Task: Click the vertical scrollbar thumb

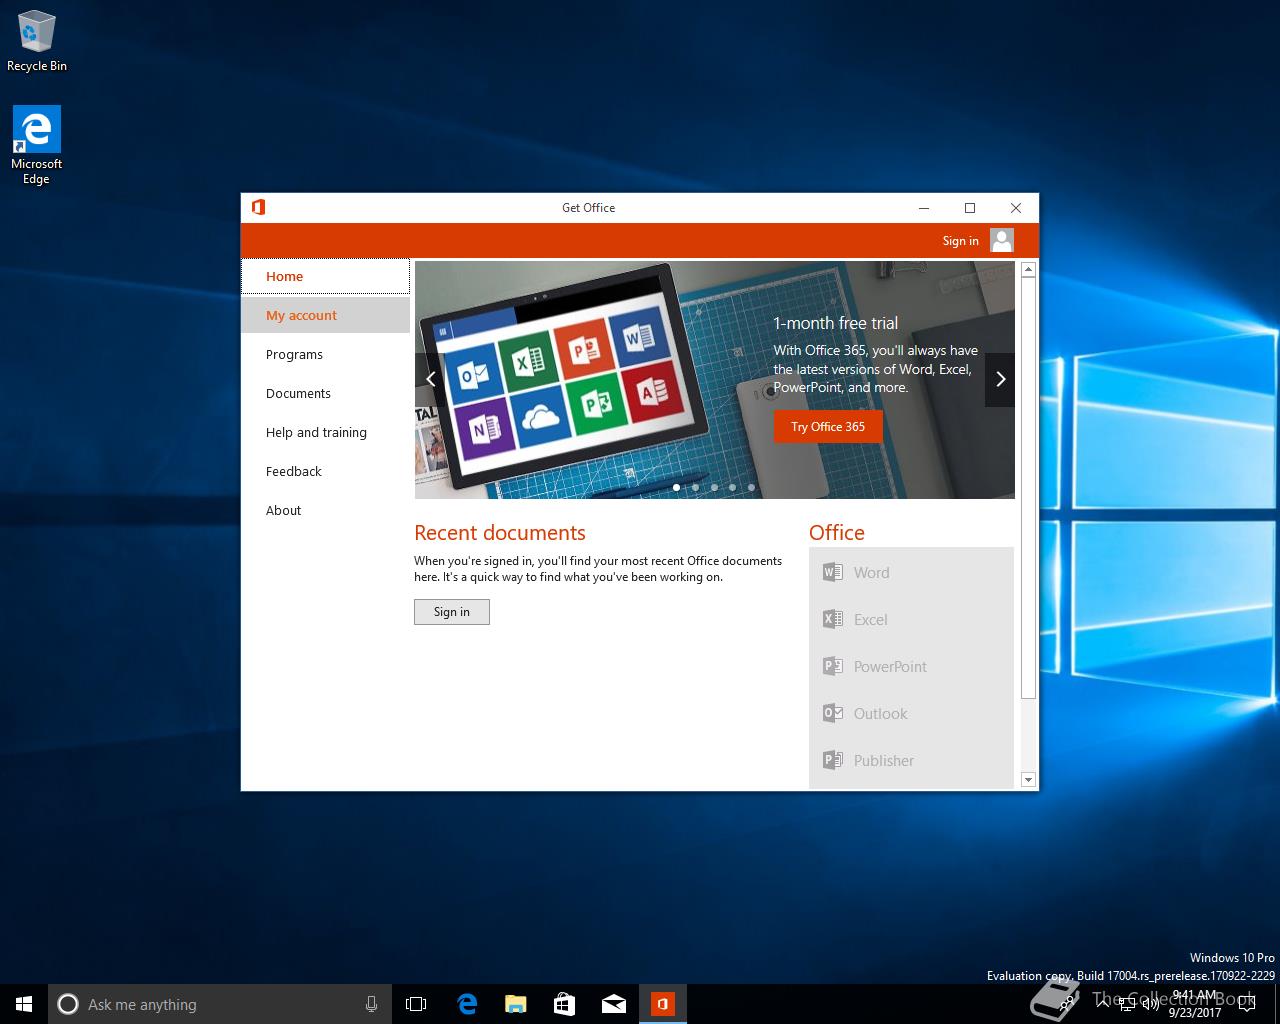Action: point(1028,488)
